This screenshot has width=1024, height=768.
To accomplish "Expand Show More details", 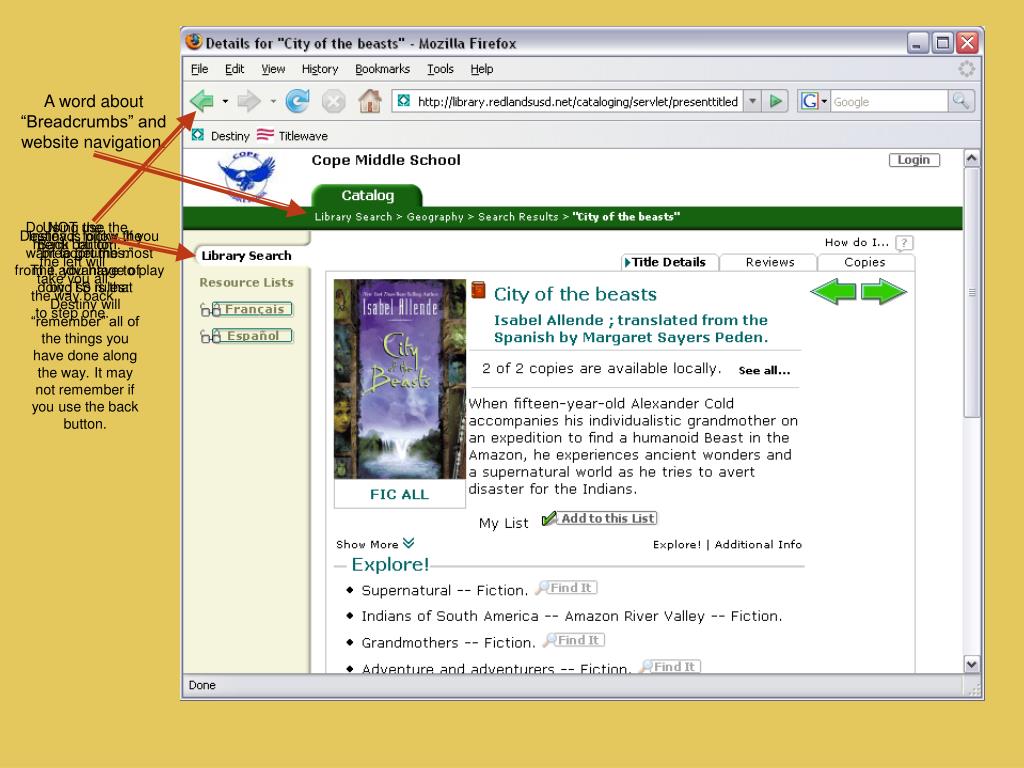I will (x=376, y=544).
